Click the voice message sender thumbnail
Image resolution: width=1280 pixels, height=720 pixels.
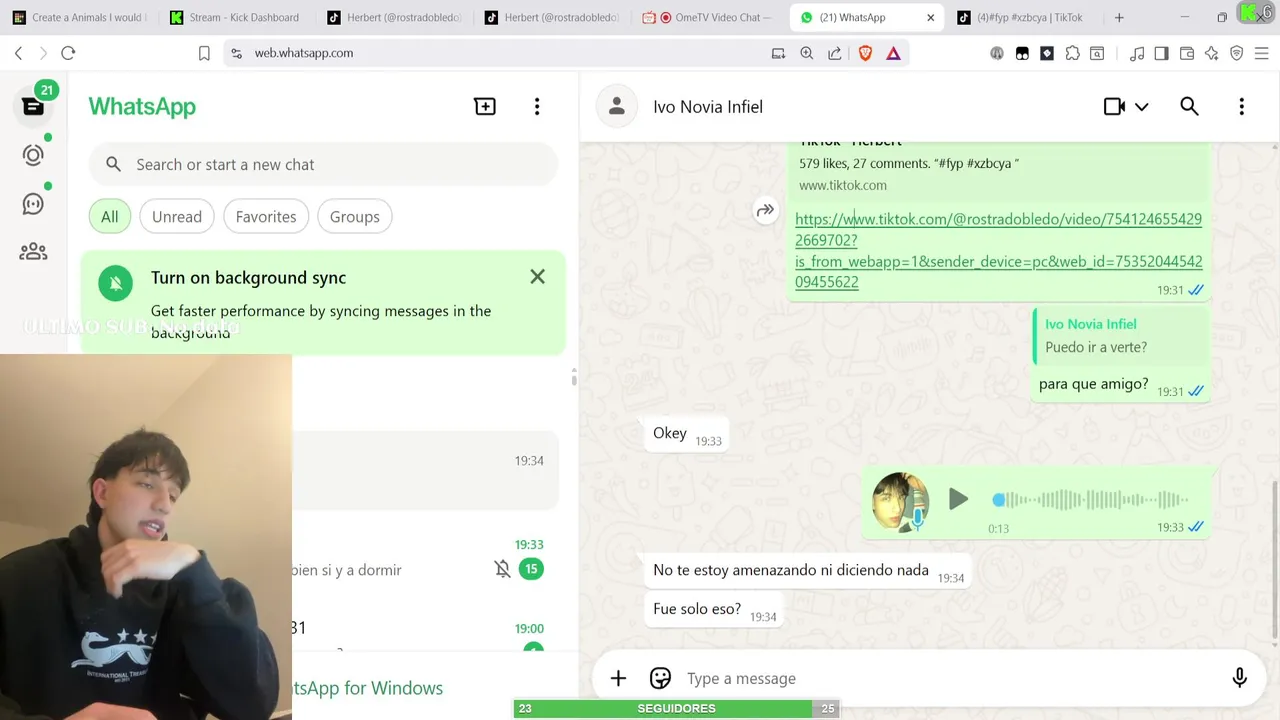click(x=900, y=500)
